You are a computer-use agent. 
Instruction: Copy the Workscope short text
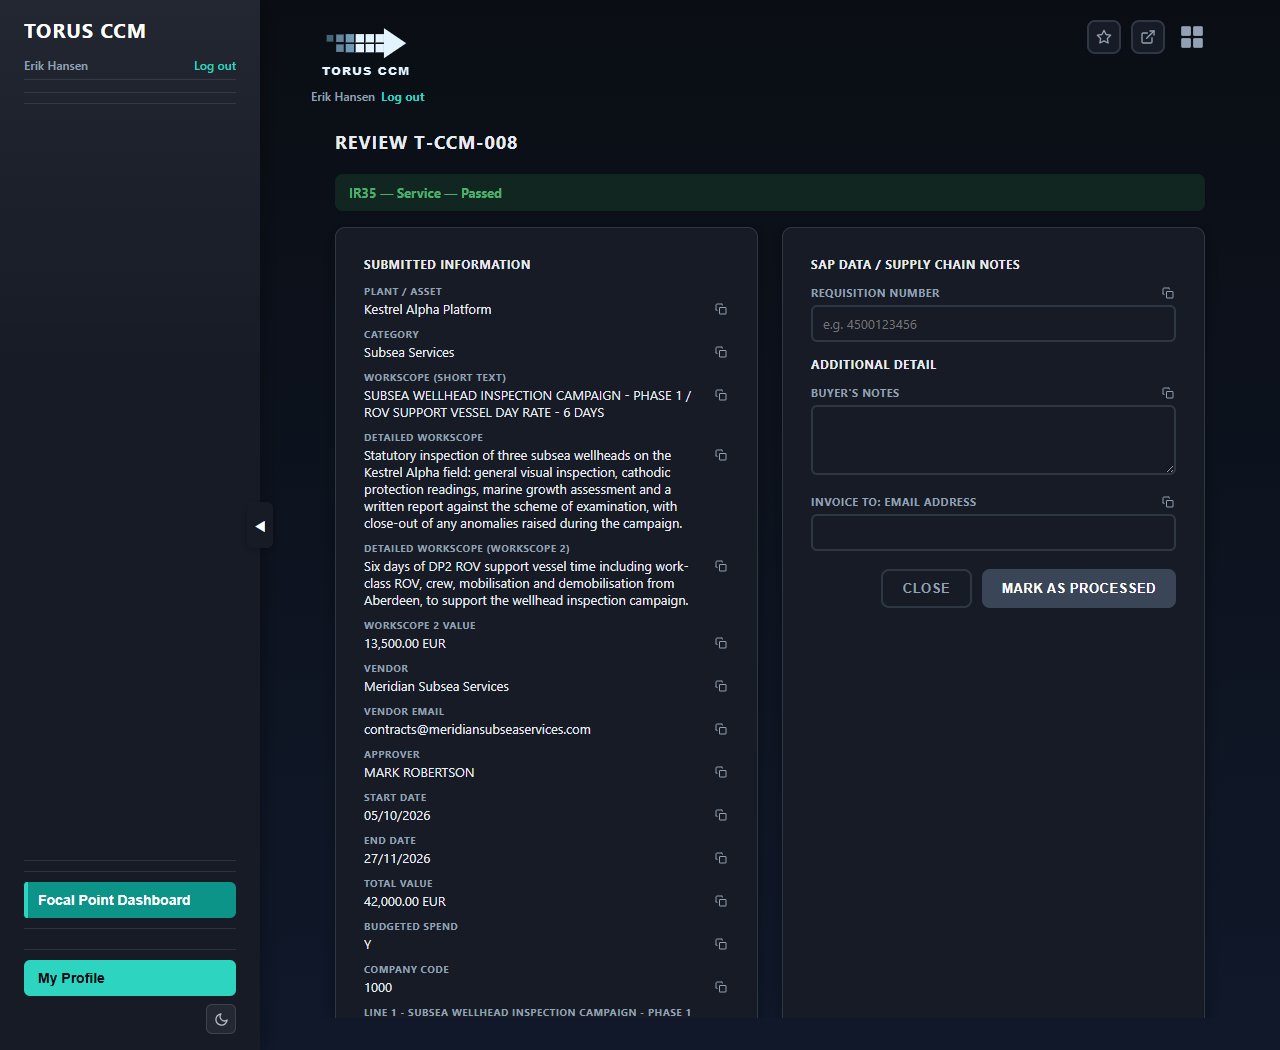(x=720, y=395)
